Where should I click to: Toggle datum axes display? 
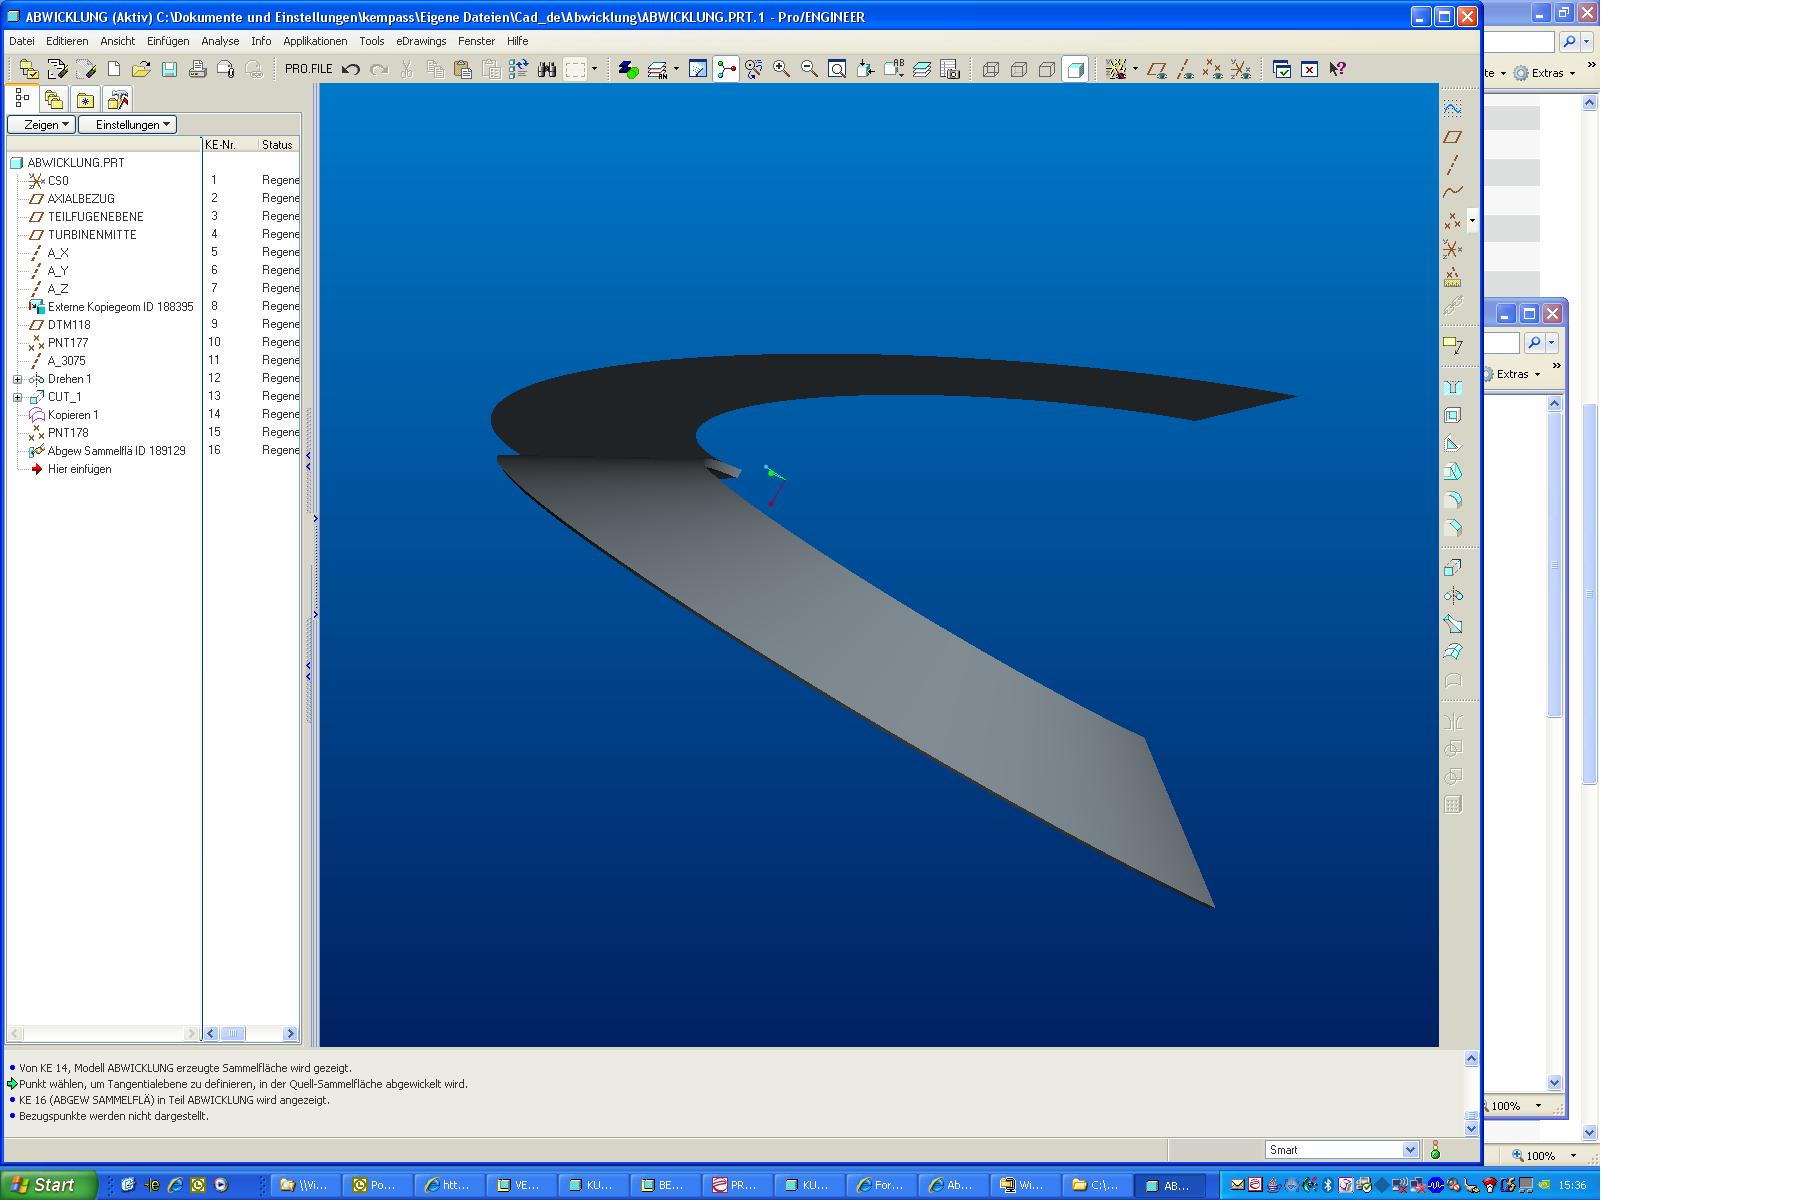(1185, 69)
